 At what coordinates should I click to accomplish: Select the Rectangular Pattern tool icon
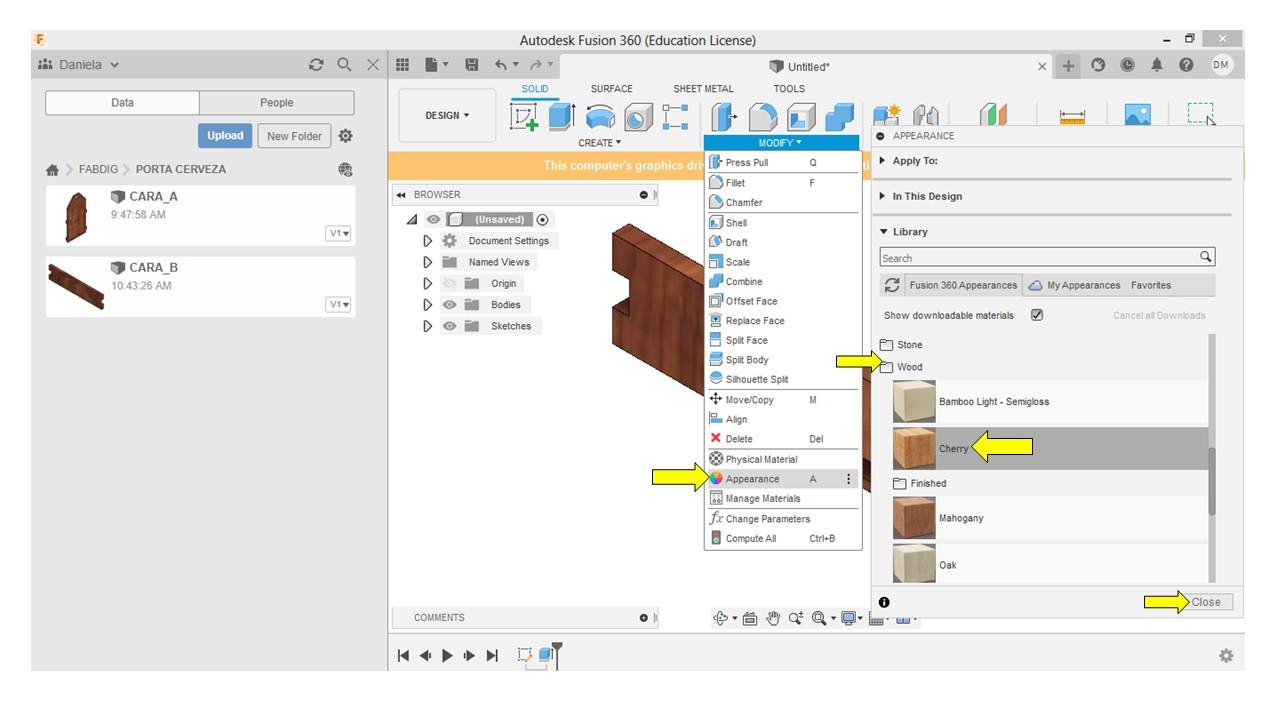(676, 117)
